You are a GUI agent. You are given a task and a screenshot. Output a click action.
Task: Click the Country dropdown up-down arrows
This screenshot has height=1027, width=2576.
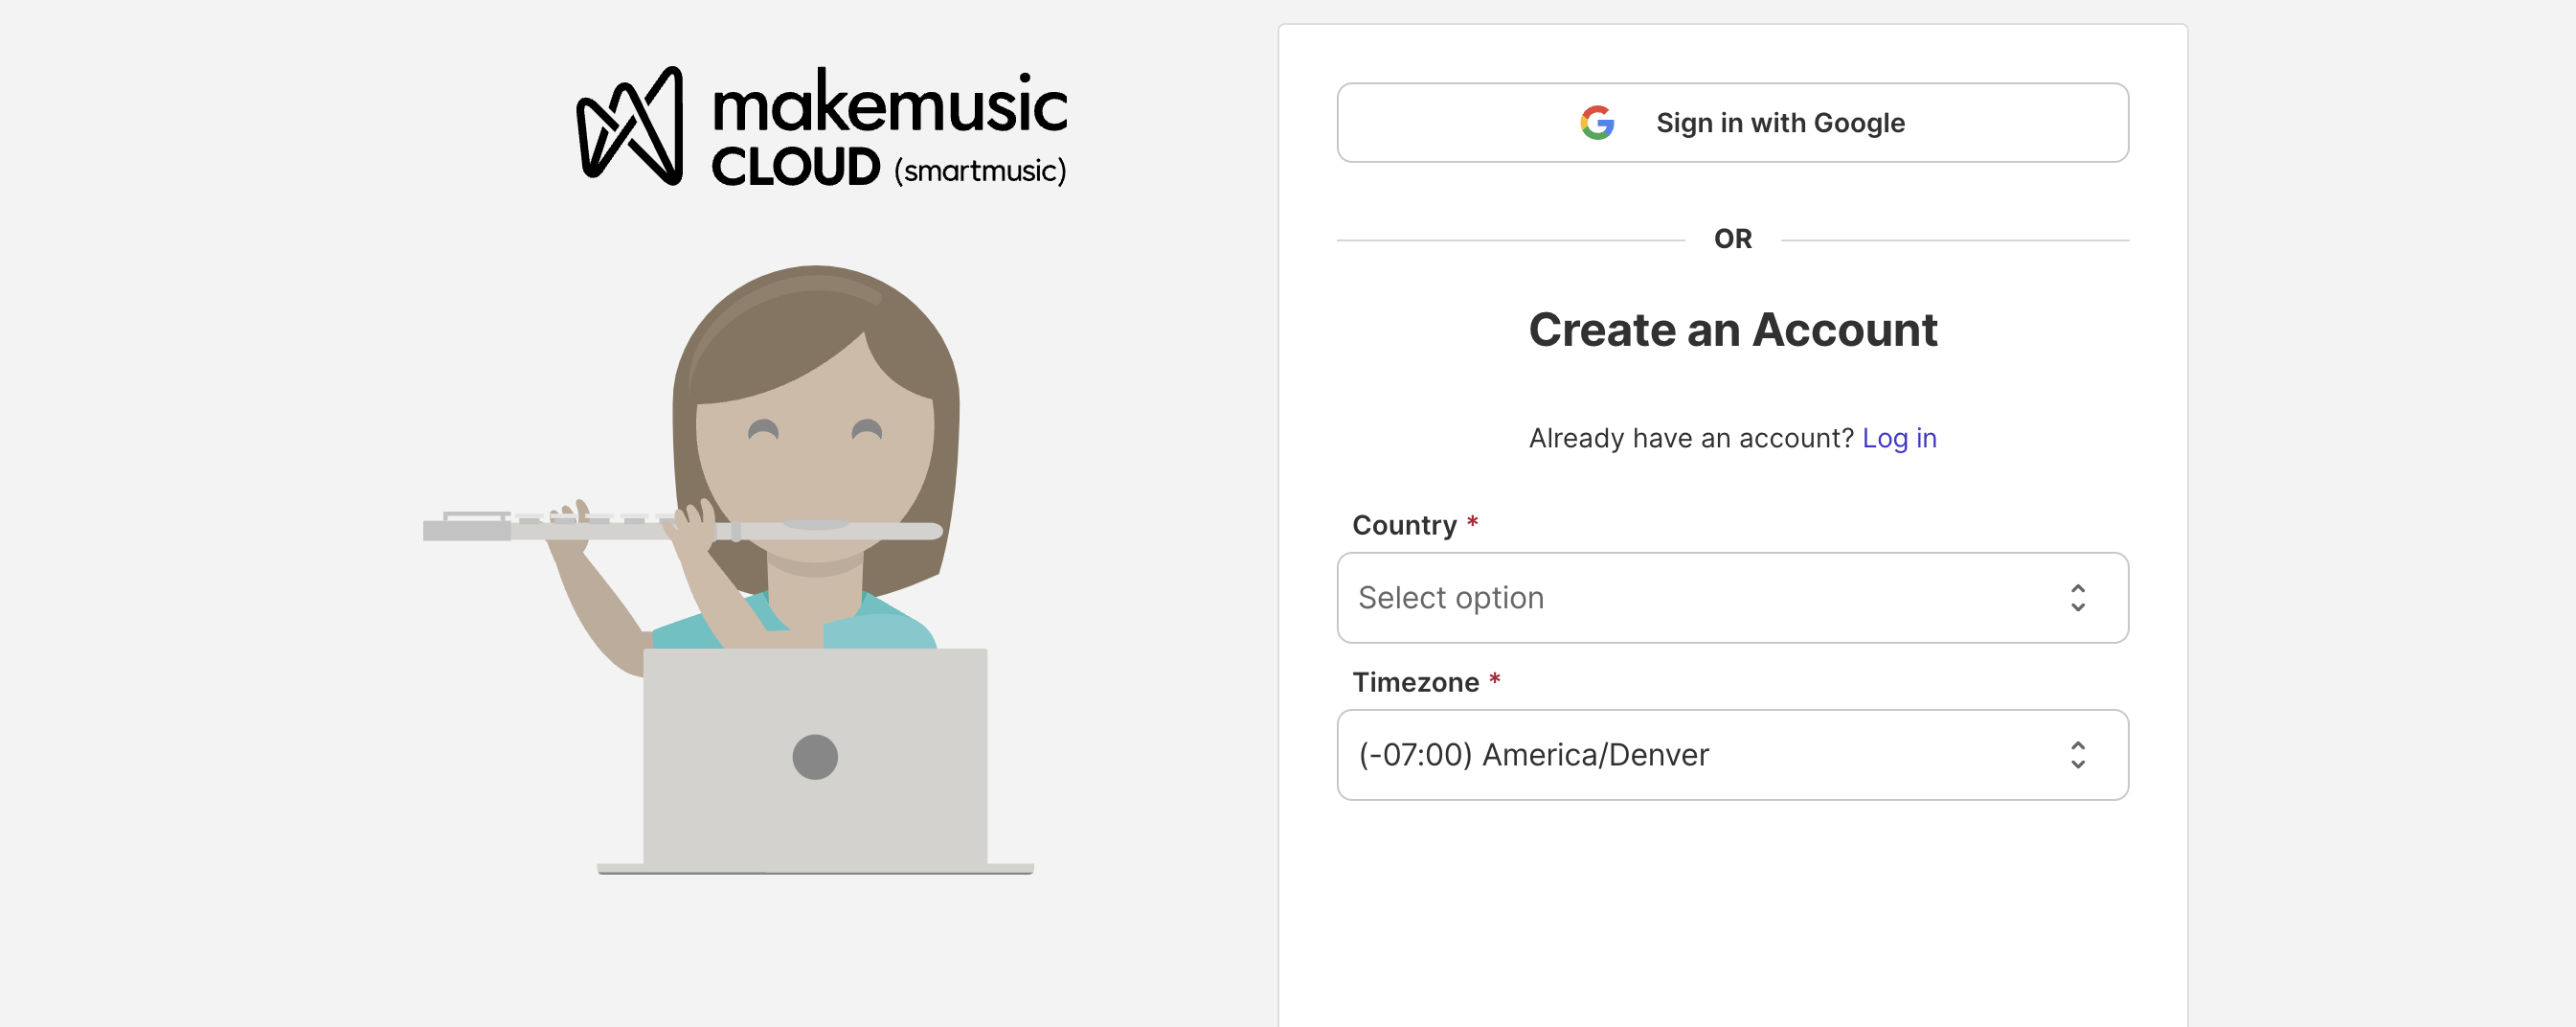click(2077, 598)
